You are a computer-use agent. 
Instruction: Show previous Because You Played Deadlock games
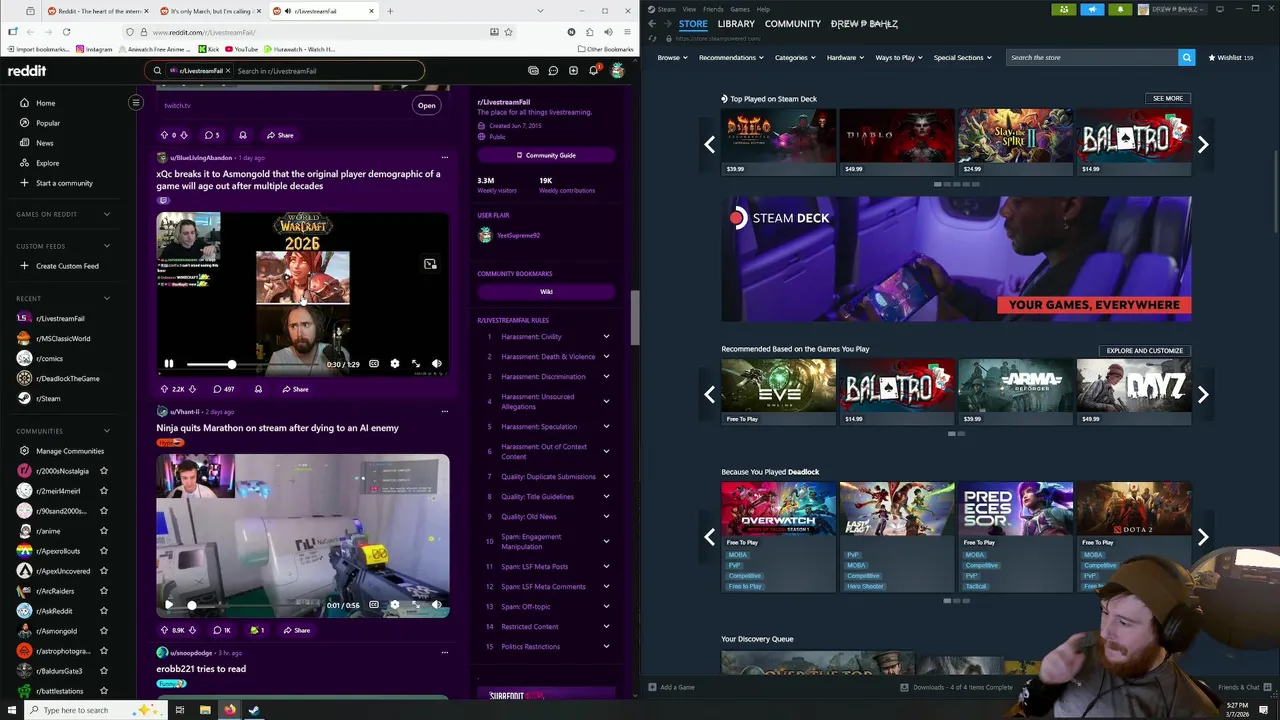(x=709, y=537)
